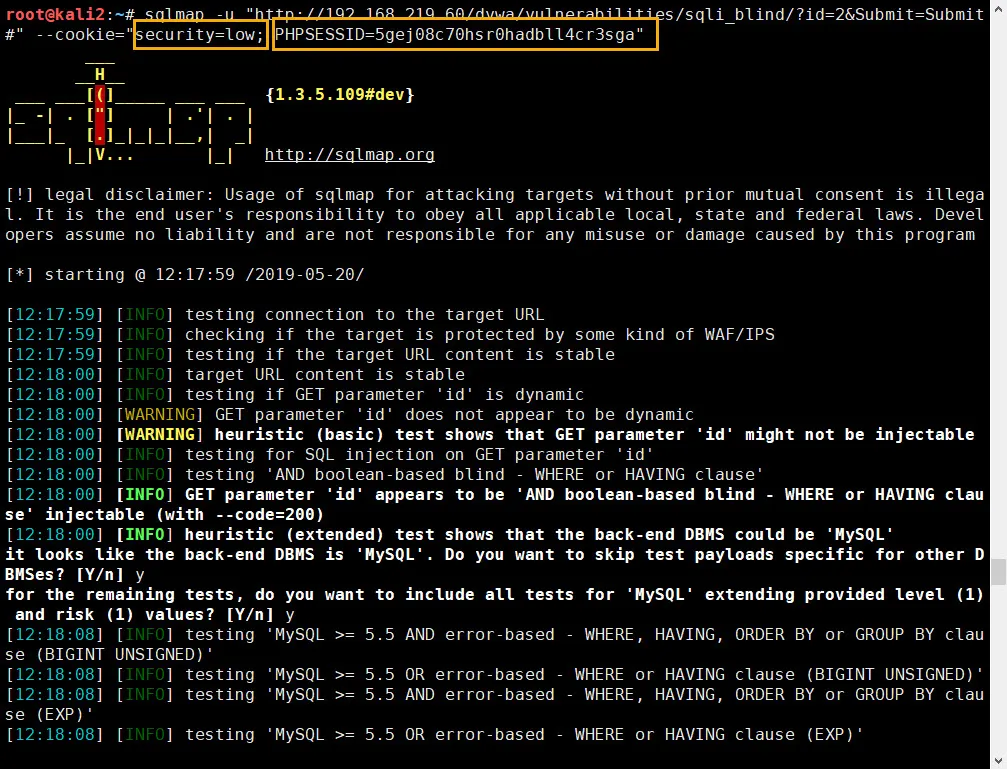The width and height of the screenshot is (1007, 769).
Task: Click the '[!] legal disclaimer' line
Action: tap(495, 195)
